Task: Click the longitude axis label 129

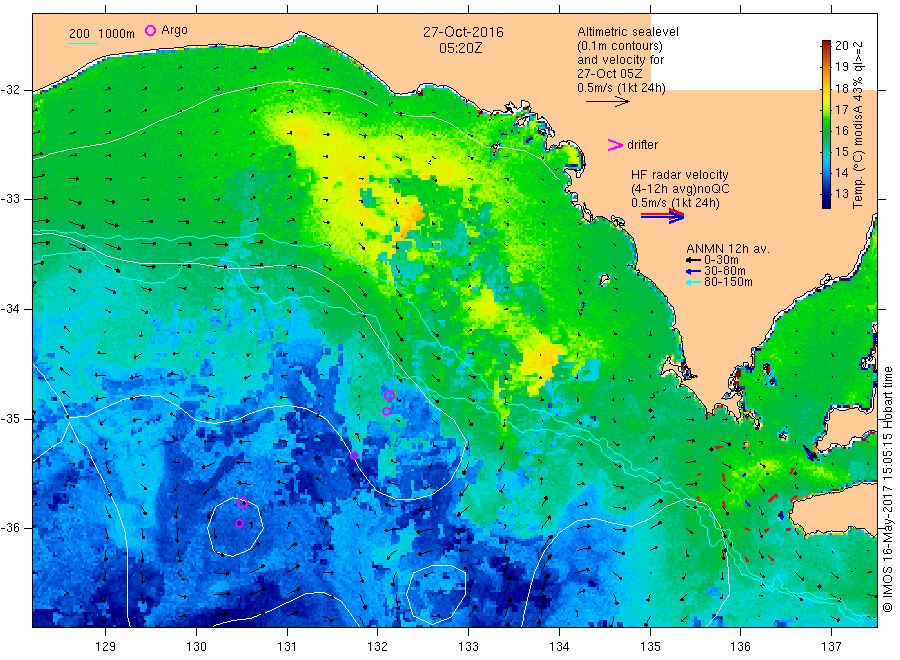Action: point(106,647)
